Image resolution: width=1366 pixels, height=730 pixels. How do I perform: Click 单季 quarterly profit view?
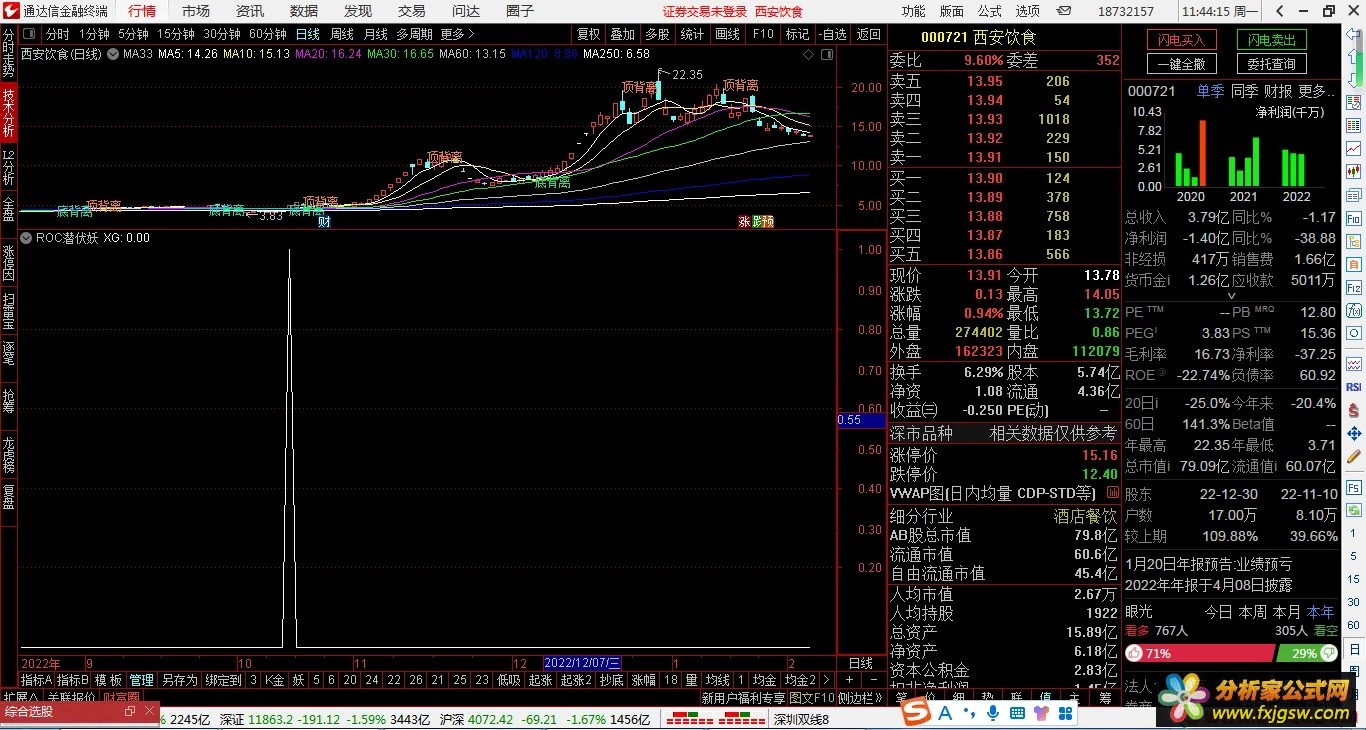click(x=1210, y=91)
